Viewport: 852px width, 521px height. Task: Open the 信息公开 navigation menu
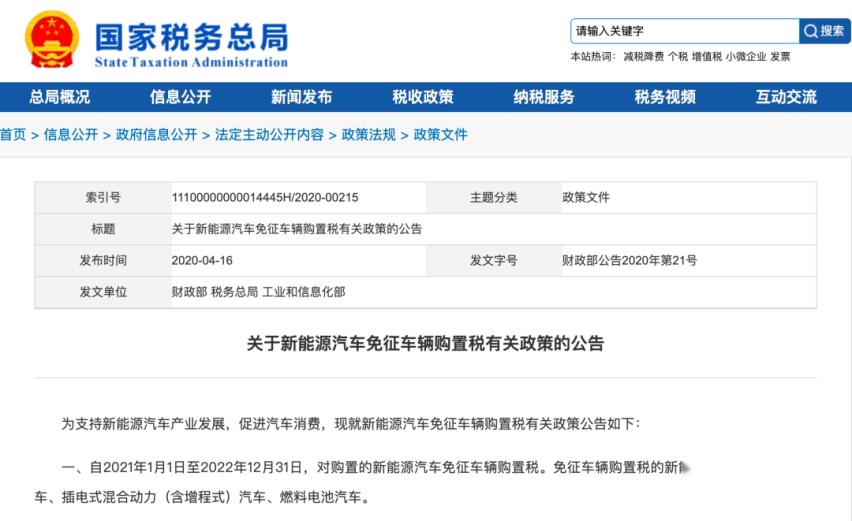(x=180, y=97)
